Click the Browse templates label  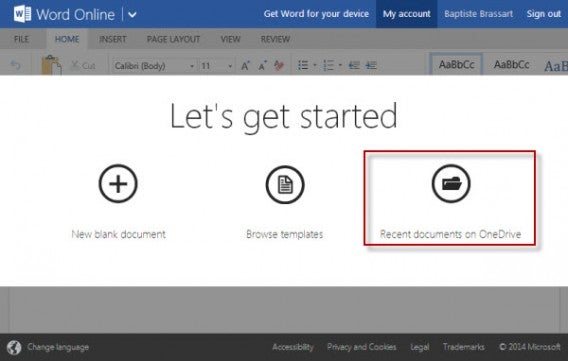tap(285, 234)
